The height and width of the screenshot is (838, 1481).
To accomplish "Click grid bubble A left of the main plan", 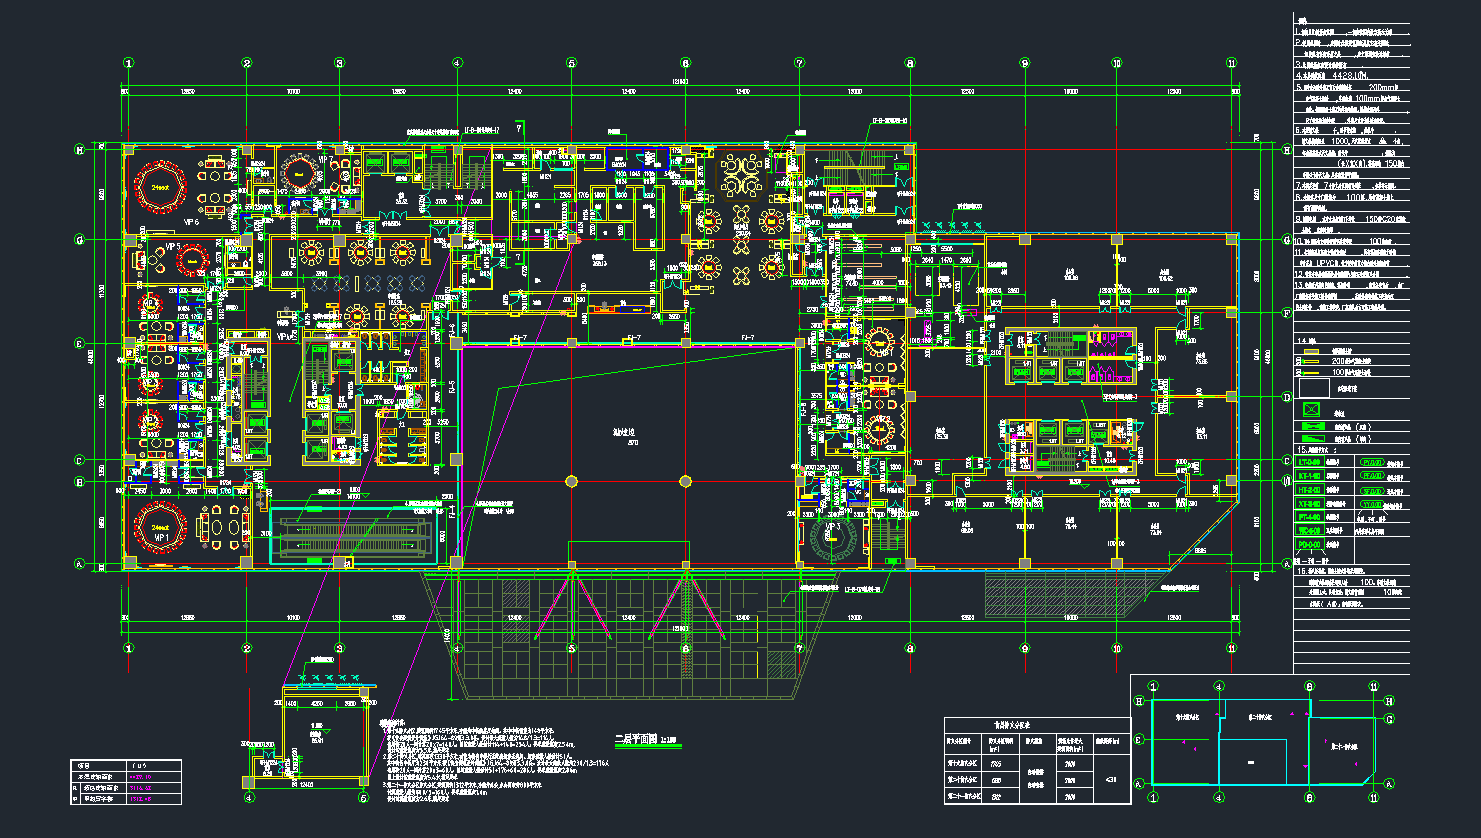I will [77, 564].
